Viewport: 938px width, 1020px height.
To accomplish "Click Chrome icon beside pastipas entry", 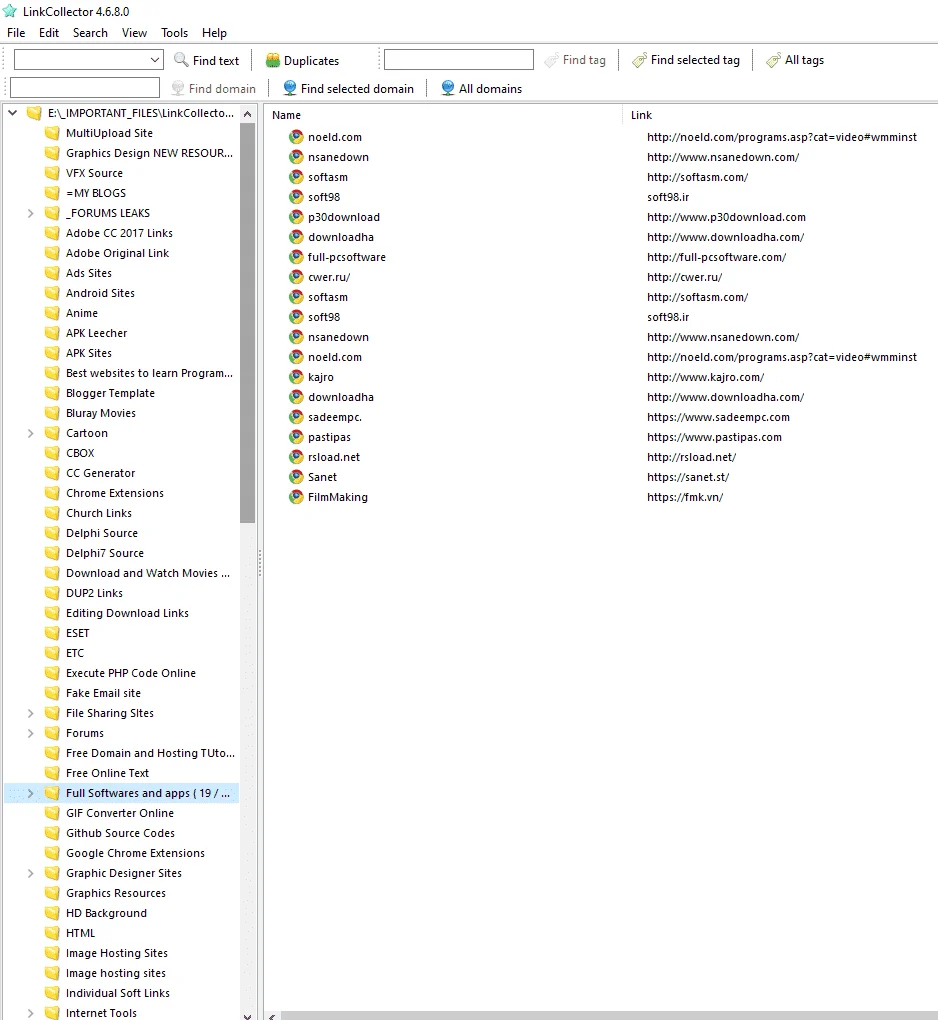I will click(x=297, y=437).
